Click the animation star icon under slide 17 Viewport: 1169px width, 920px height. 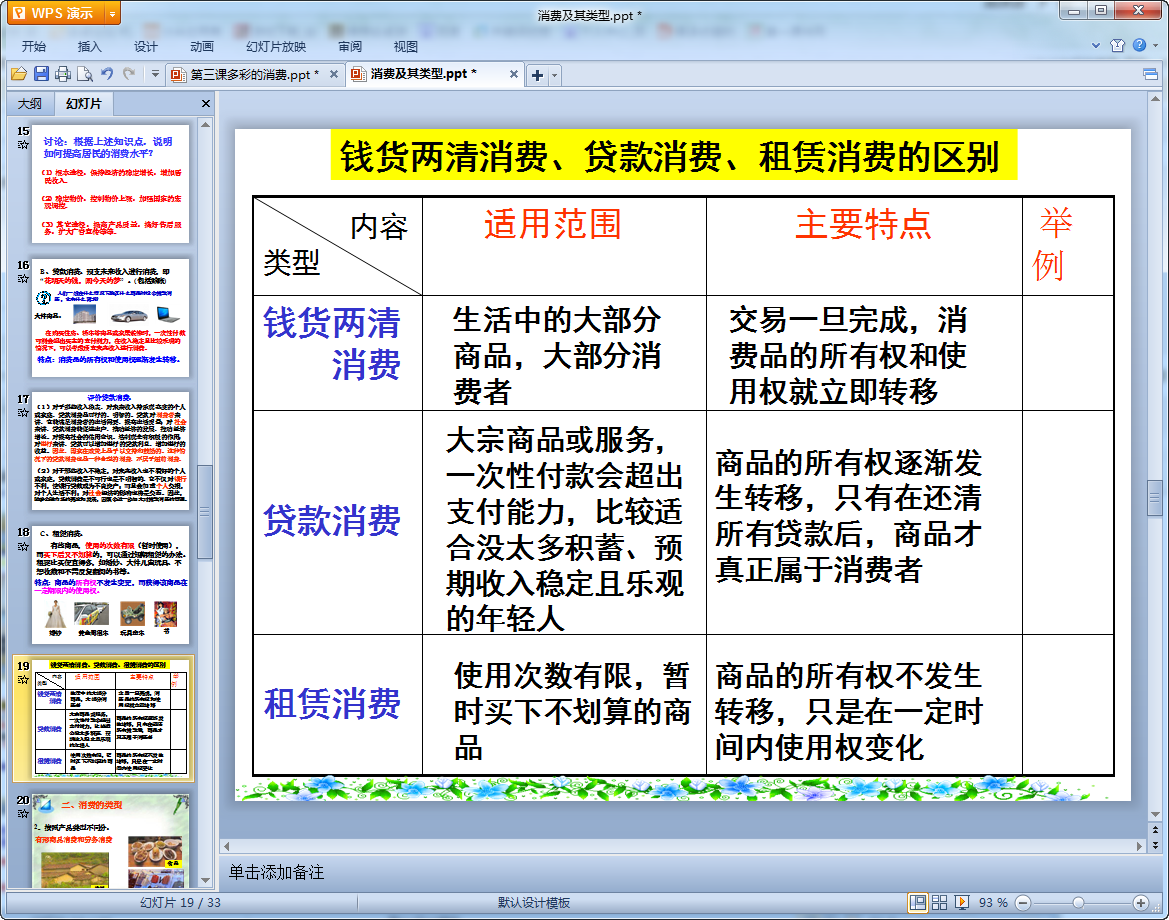(x=23, y=412)
